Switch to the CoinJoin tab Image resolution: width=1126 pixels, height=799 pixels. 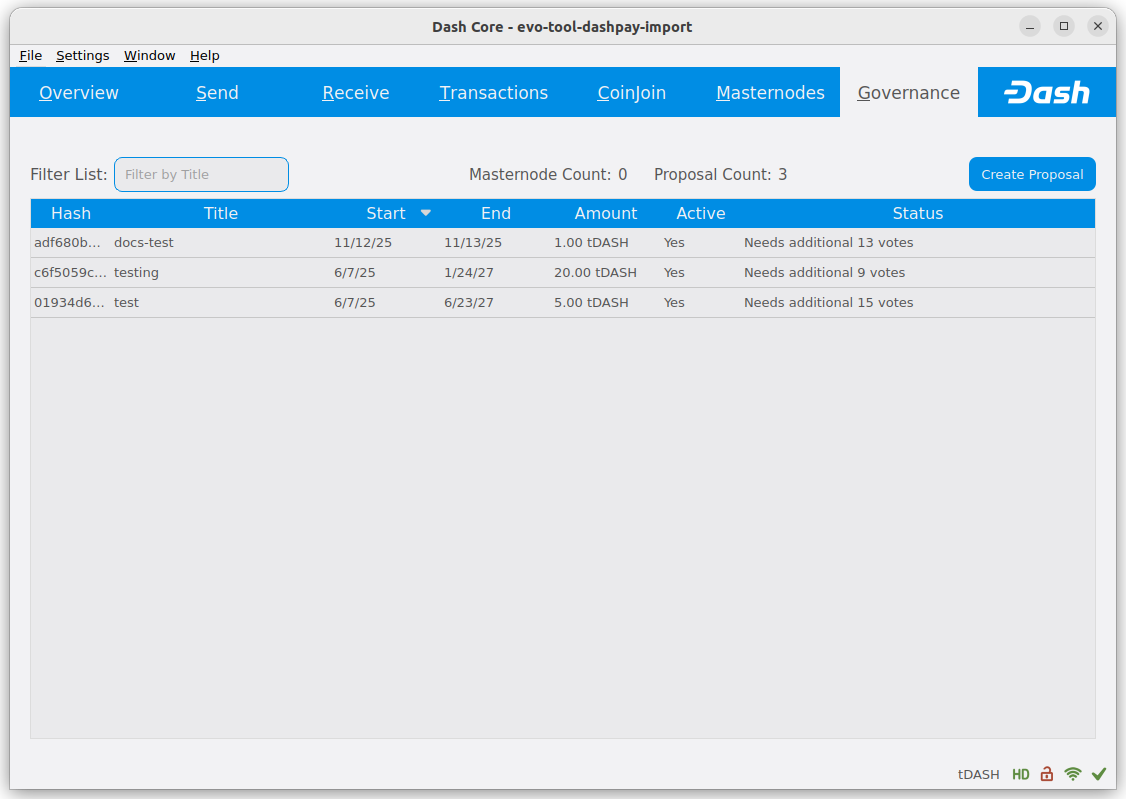coord(631,93)
